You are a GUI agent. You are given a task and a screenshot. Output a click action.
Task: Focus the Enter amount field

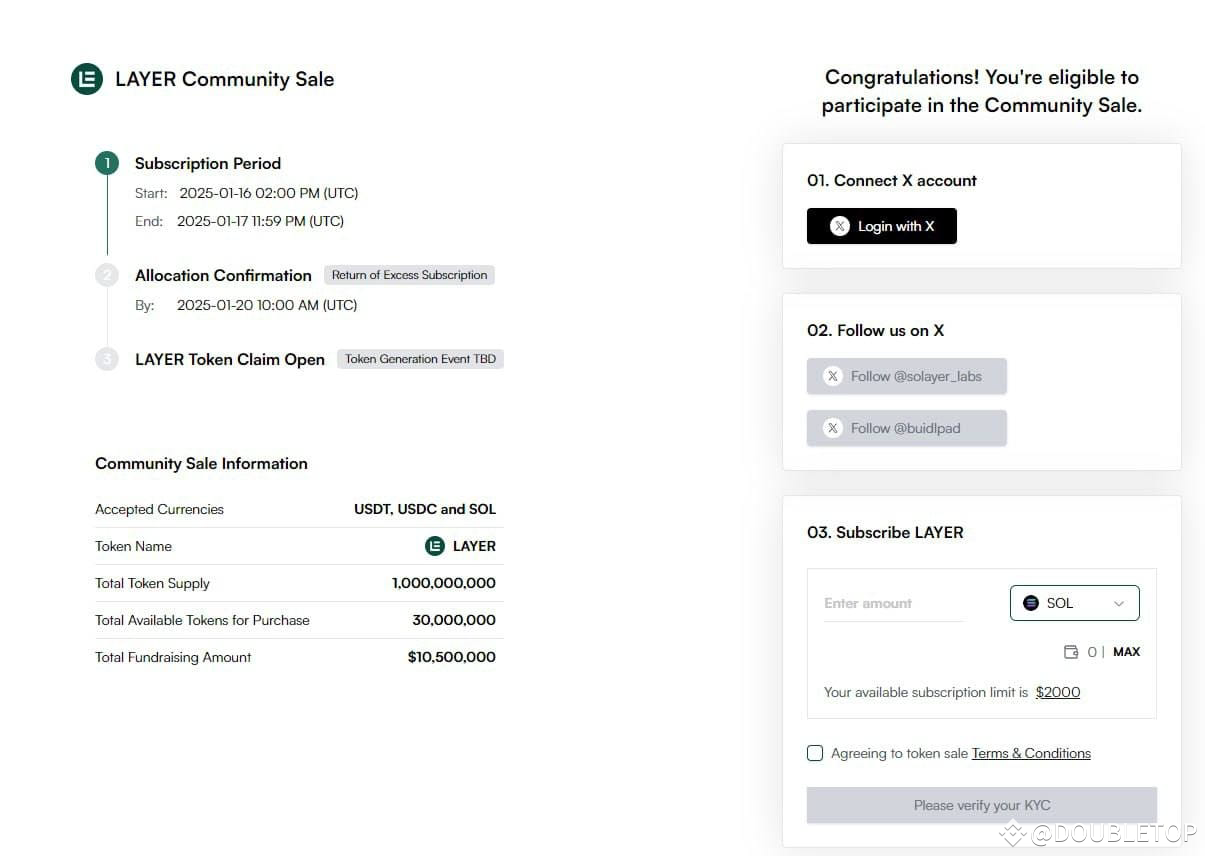[x=894, y=604]
